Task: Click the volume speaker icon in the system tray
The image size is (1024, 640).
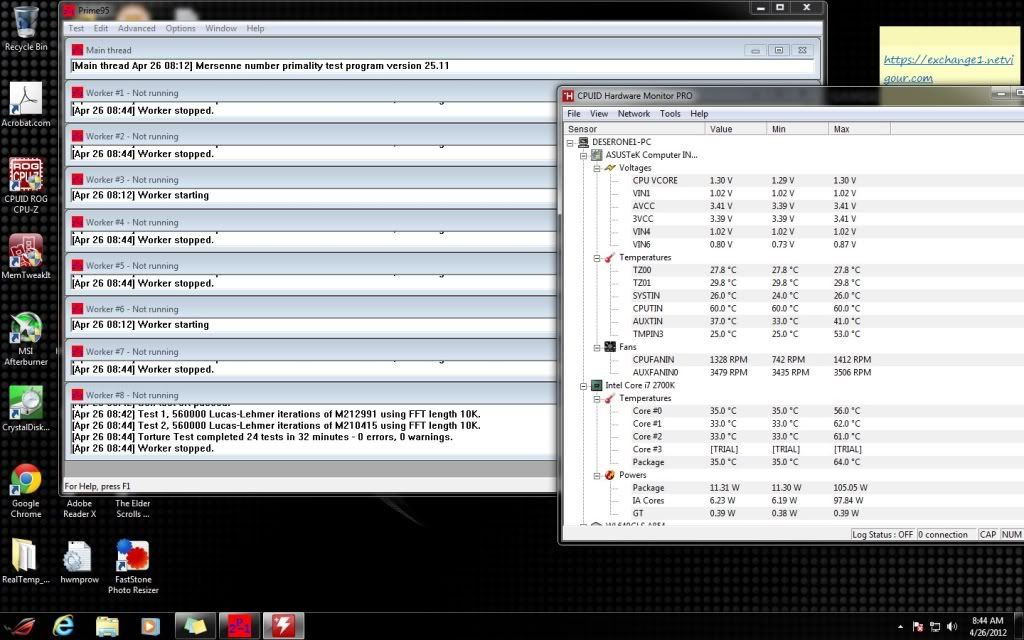Action: (x=952, y=627)
